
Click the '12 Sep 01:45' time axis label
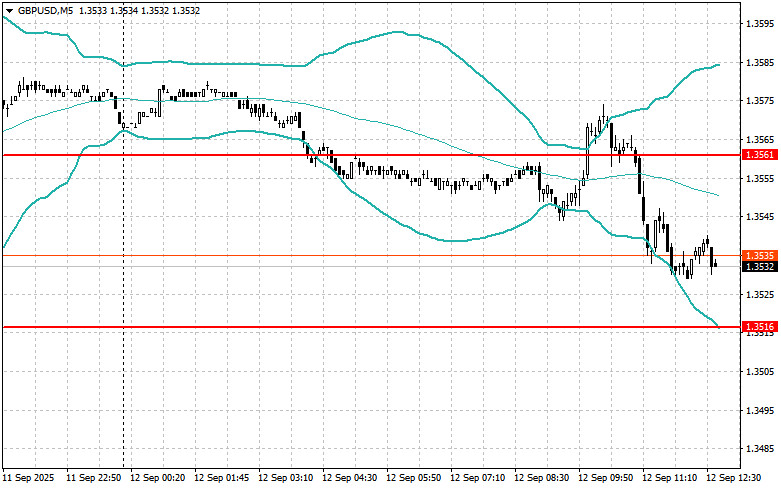222,478
